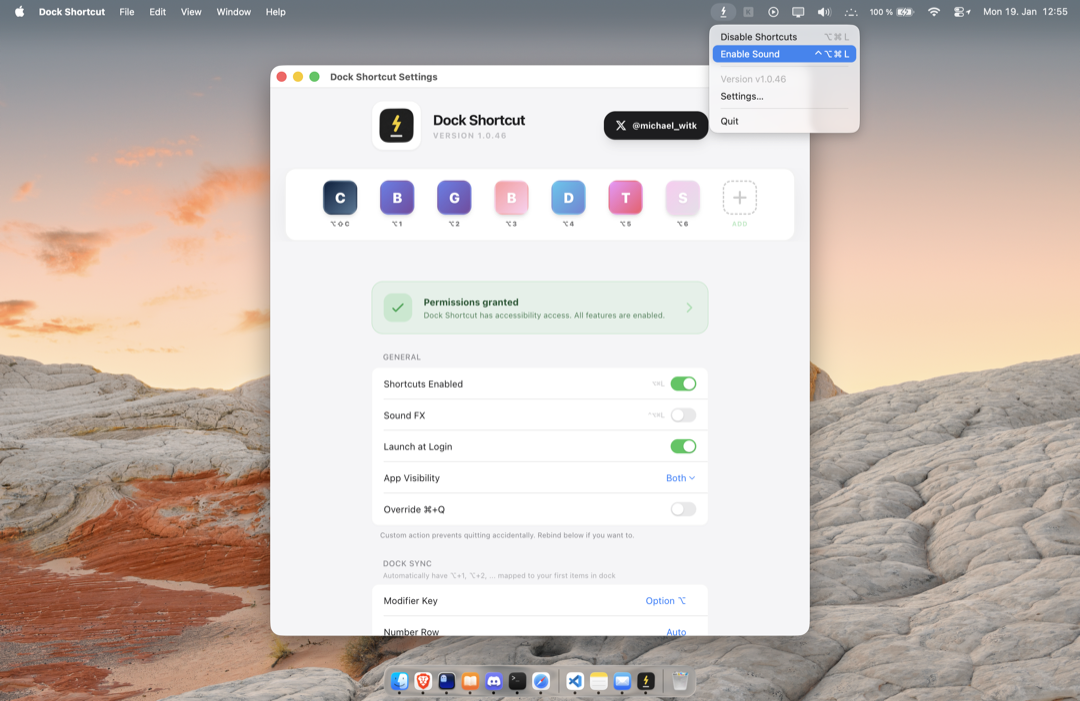The width and height of the screenshot is (1080, 701).
Task: Select the dark C shortcut icon
Action: (340, 198)
